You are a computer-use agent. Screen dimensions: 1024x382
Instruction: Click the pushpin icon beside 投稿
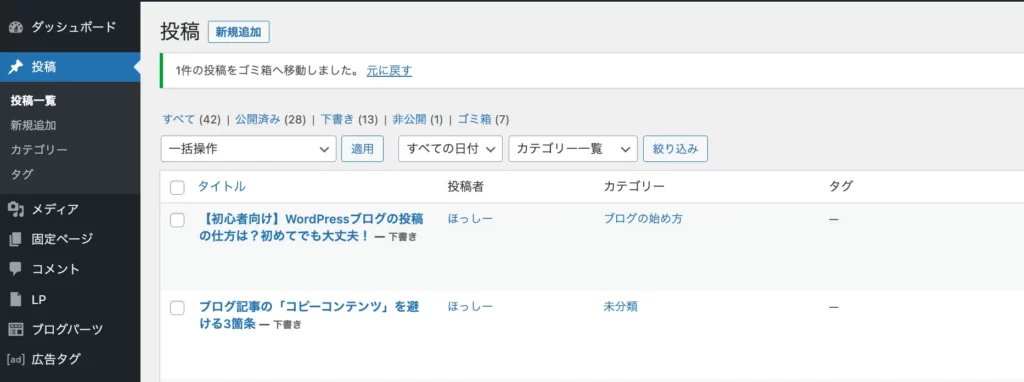[16, 67]
